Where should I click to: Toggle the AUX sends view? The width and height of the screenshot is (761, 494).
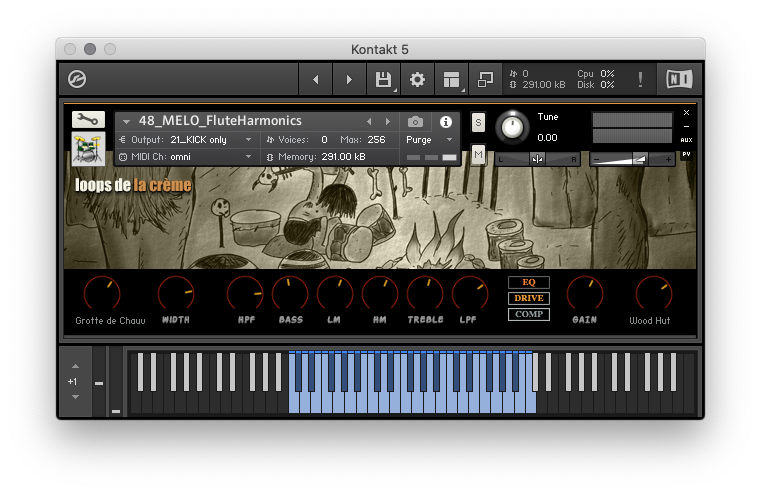click(686, 140)
